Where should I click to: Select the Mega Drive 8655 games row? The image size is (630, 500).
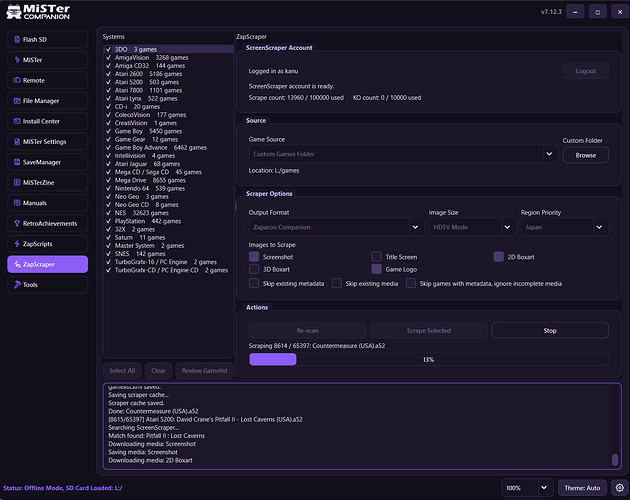[x=169, y=180]
